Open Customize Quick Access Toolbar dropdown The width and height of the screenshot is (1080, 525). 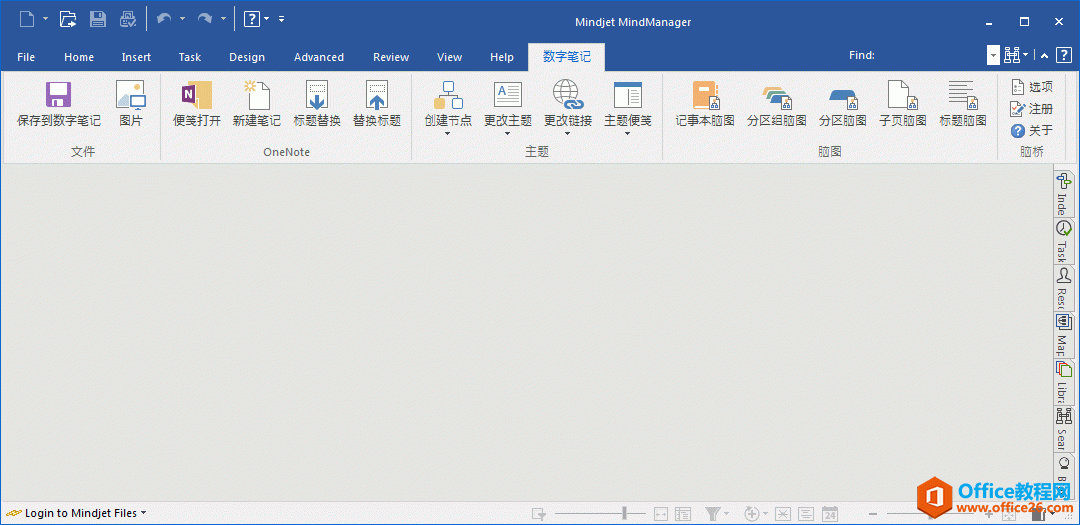tap(282, 19)
